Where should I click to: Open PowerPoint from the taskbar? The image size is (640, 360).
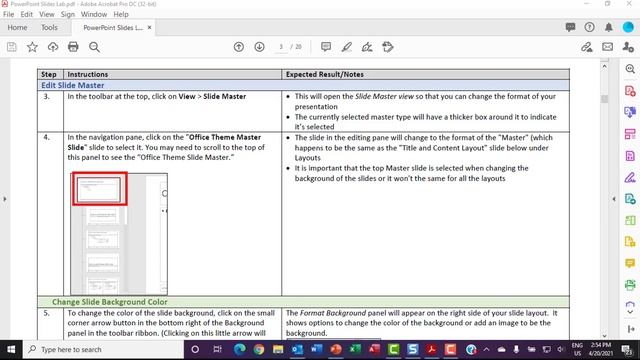336,349
